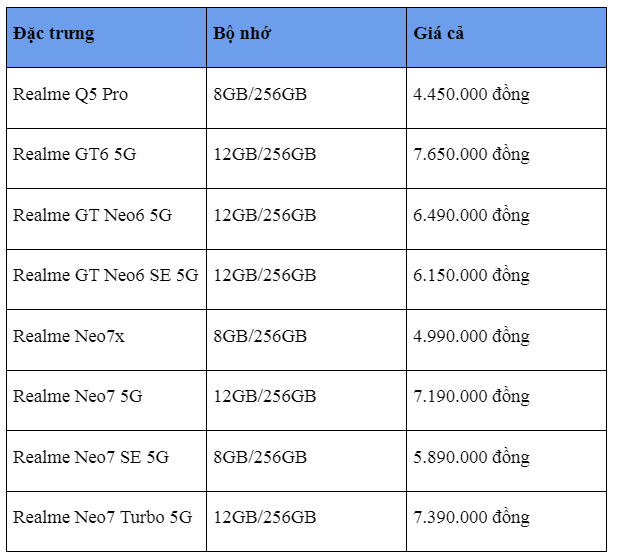
Task: Click the 'Bộ nhớ' column header
Action: click(x=242, y=34)
